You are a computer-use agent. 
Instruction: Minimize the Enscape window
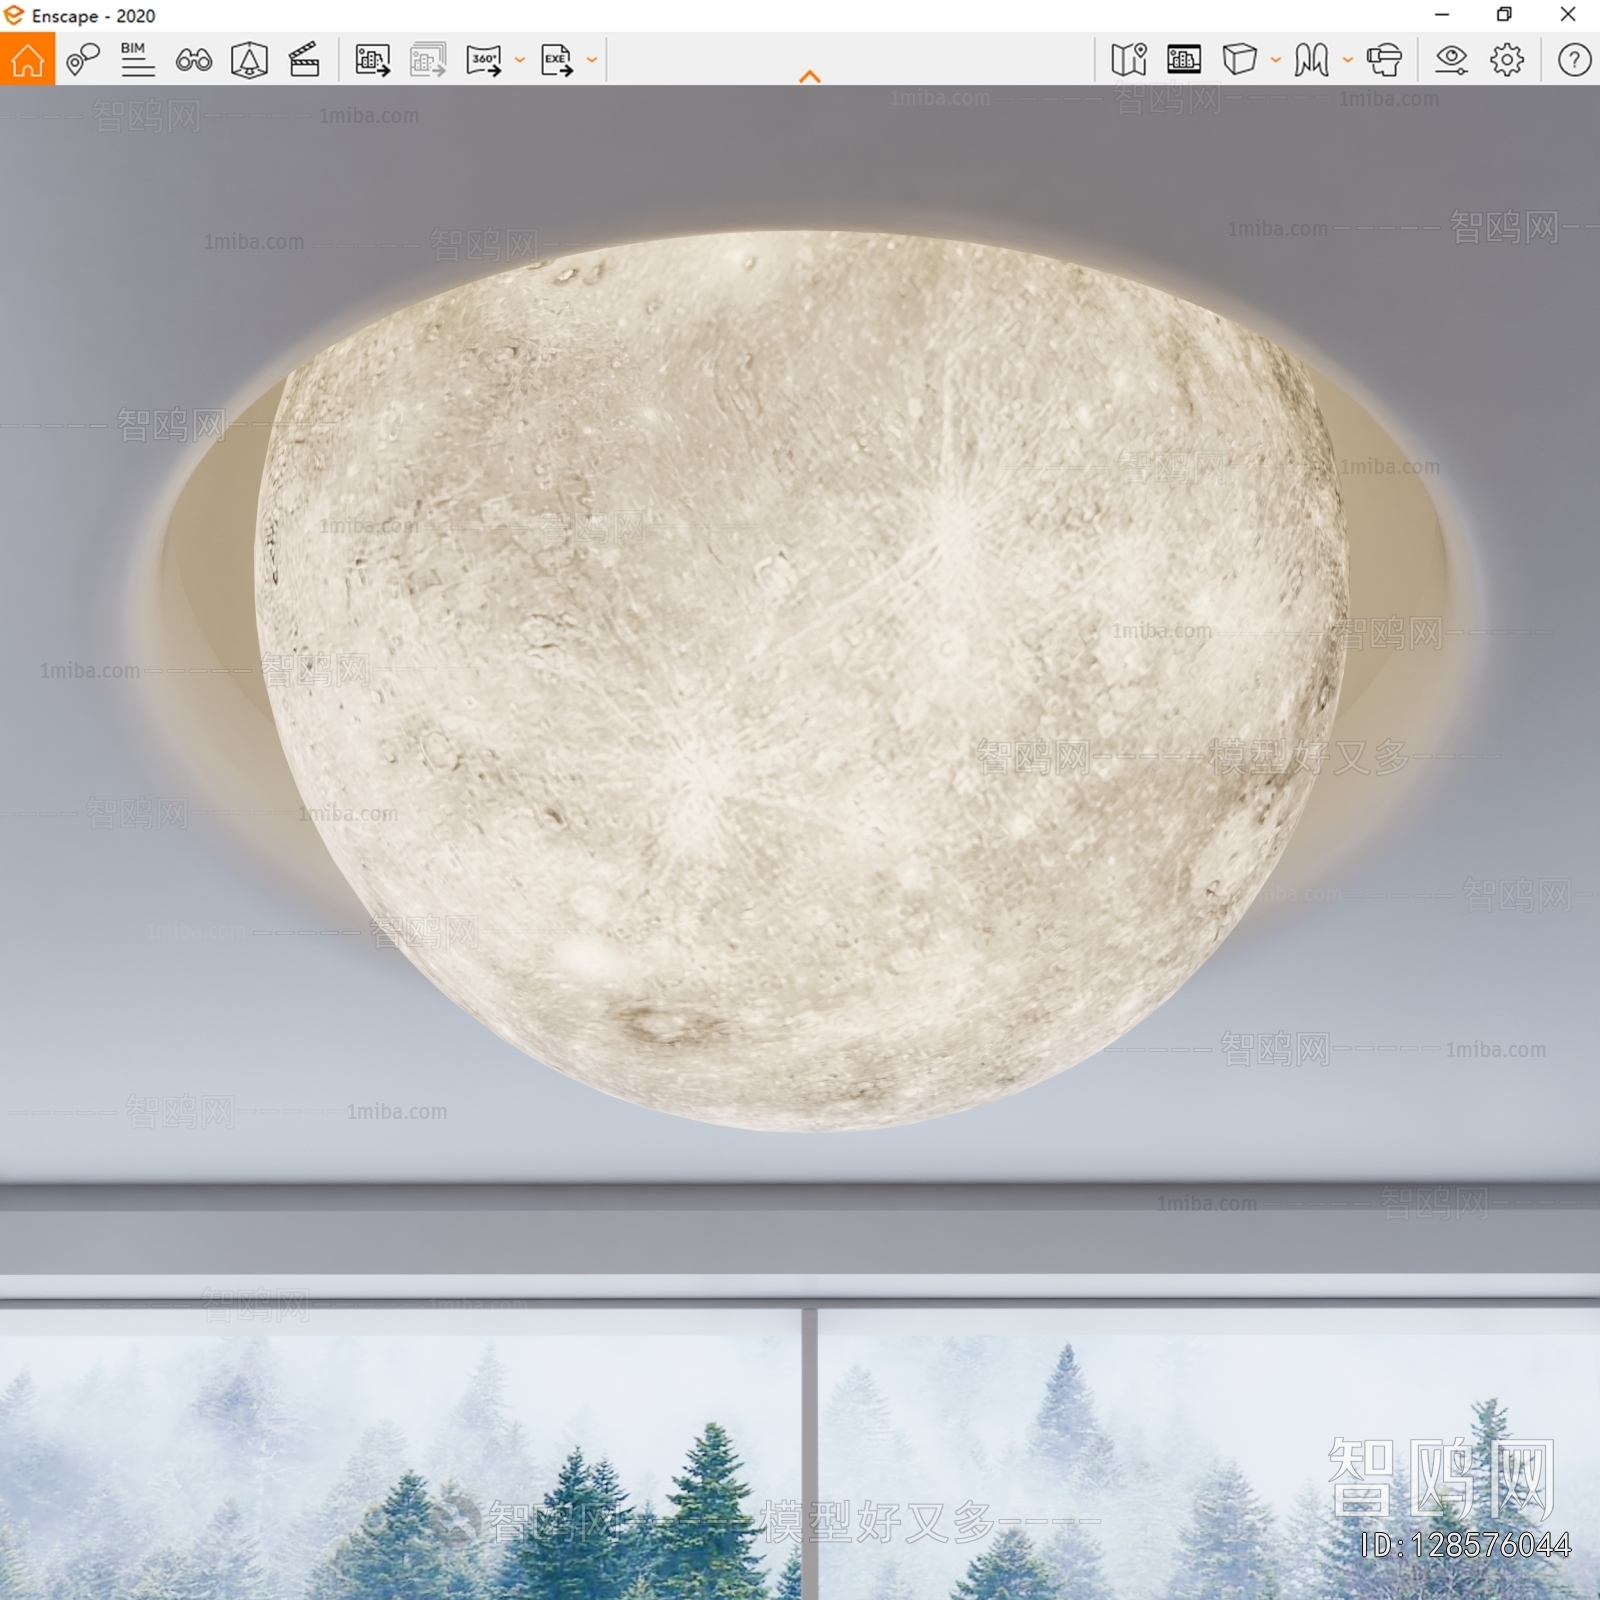[x=1442, y=15]
